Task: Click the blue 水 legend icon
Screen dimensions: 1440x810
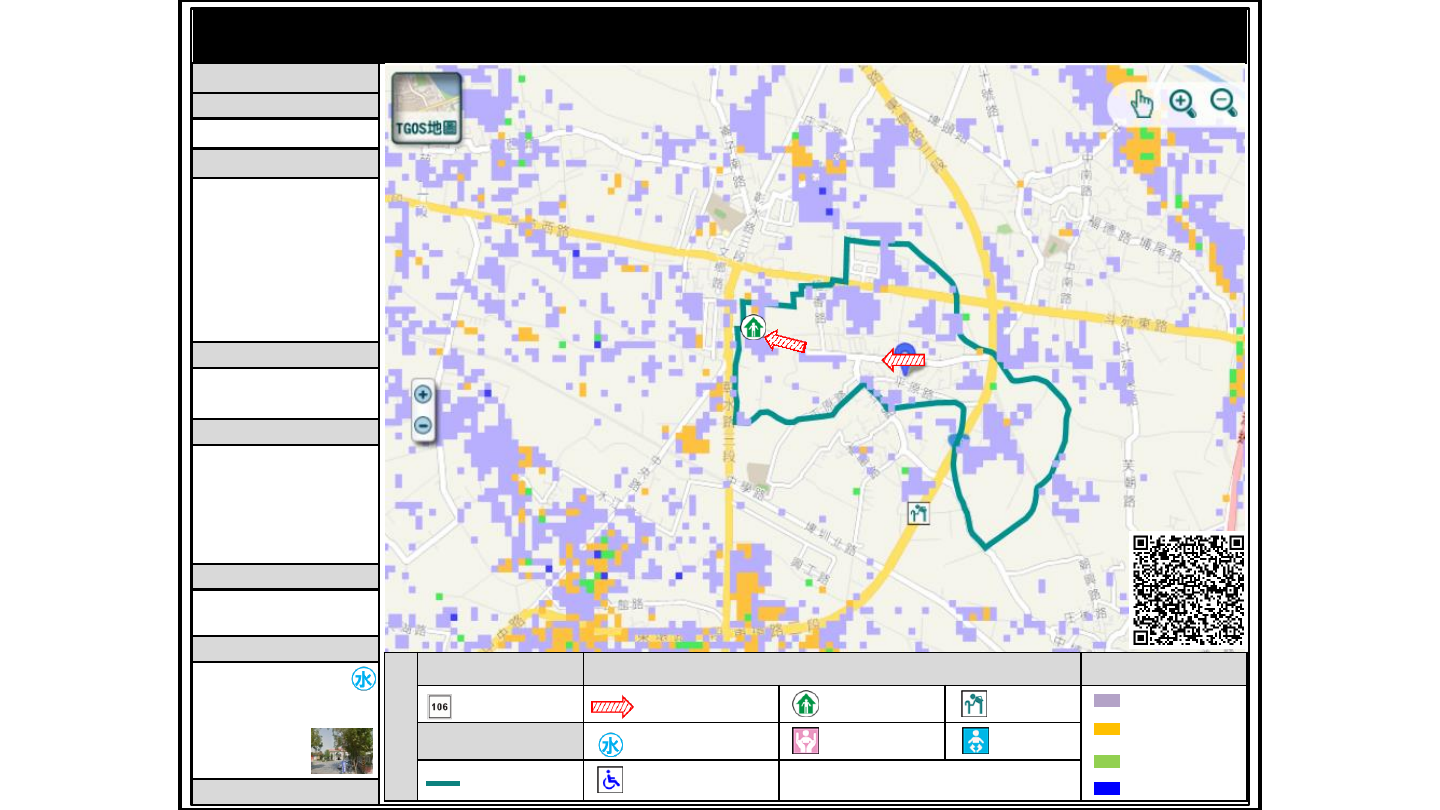Action: click(611, 745)
